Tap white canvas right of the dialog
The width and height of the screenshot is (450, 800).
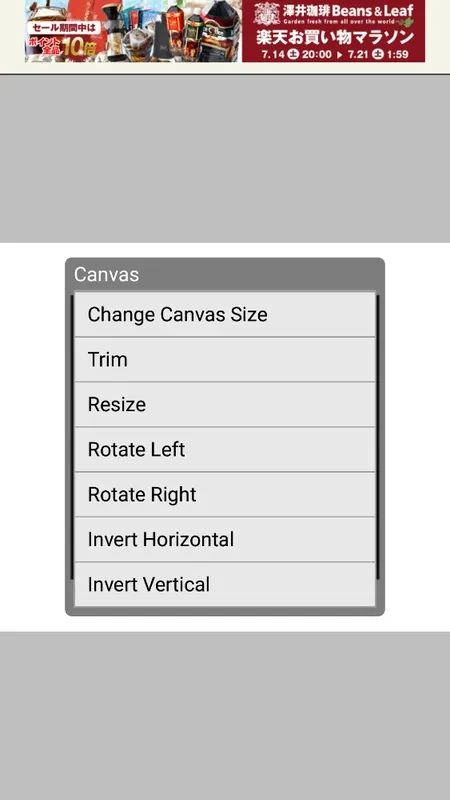click(x=417, y=437)
